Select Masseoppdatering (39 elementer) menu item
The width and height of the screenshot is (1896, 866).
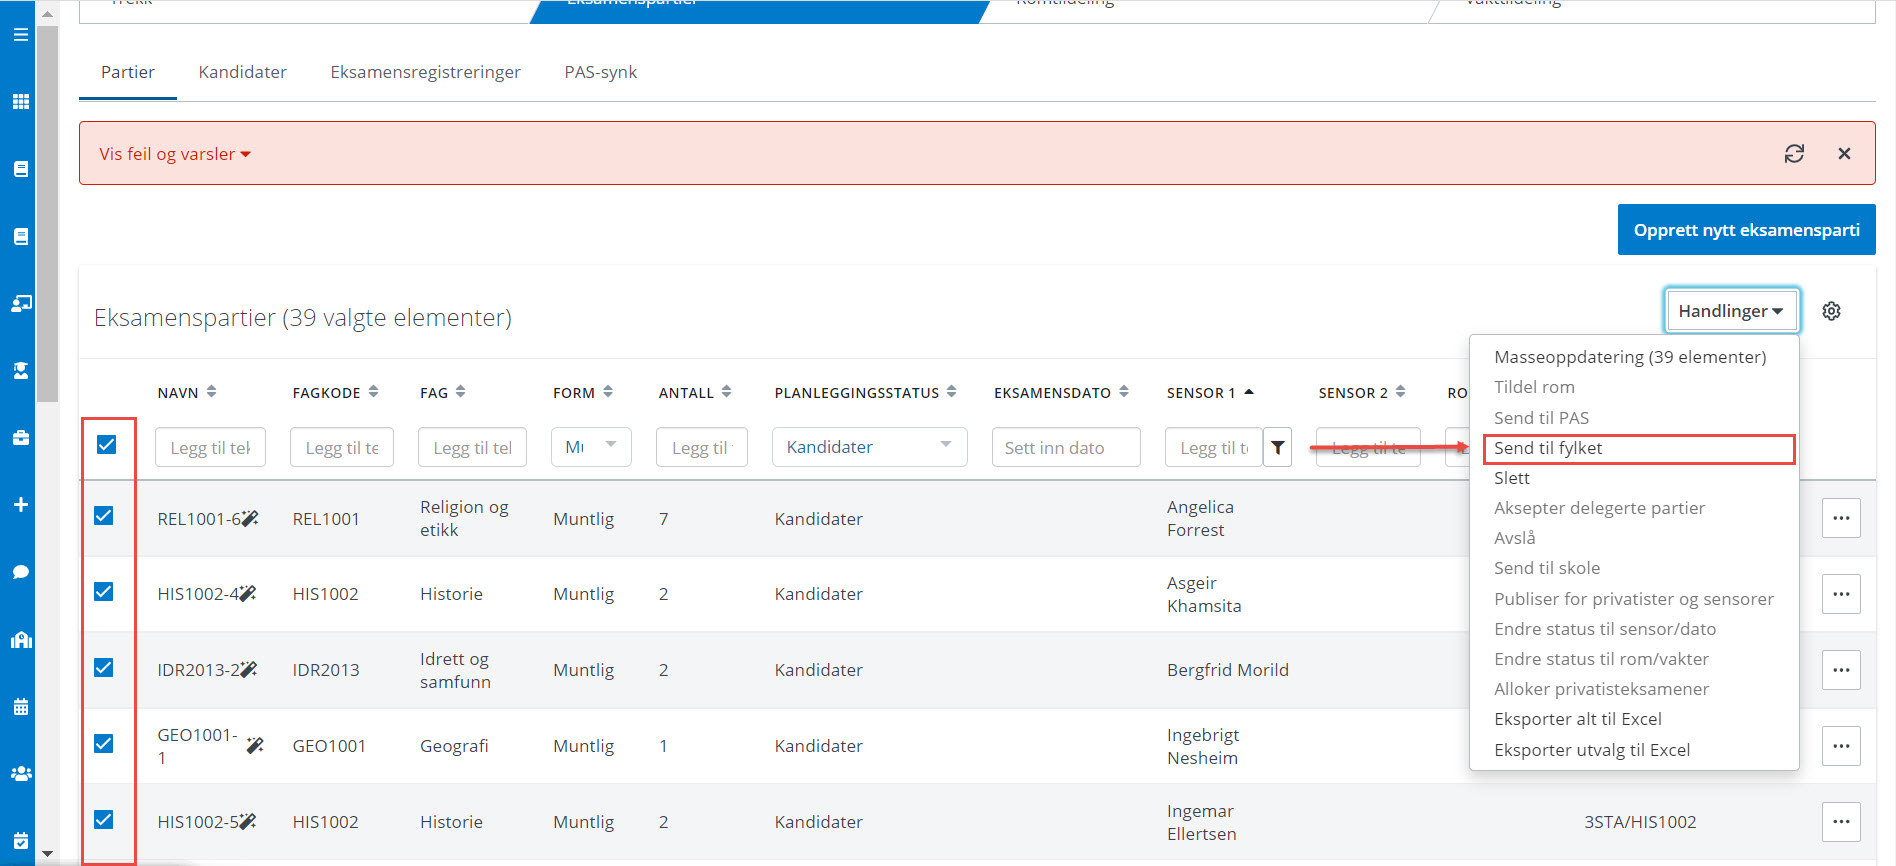point(1630,357)
